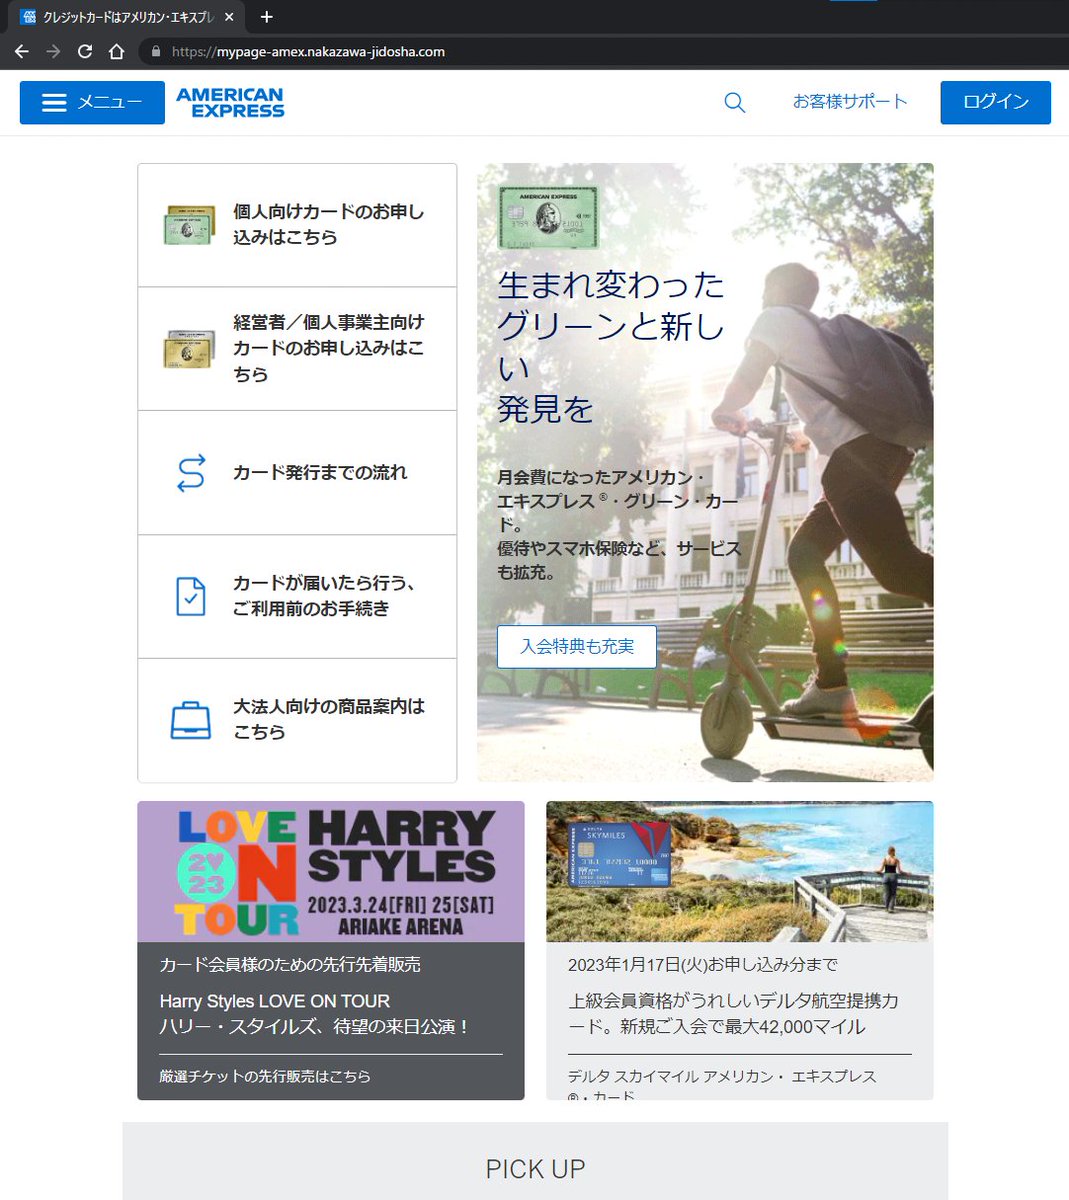Click the green card image in hero banner
Screen dimensions: 1069x1200
pyautogui.click(x=548, y=217)
